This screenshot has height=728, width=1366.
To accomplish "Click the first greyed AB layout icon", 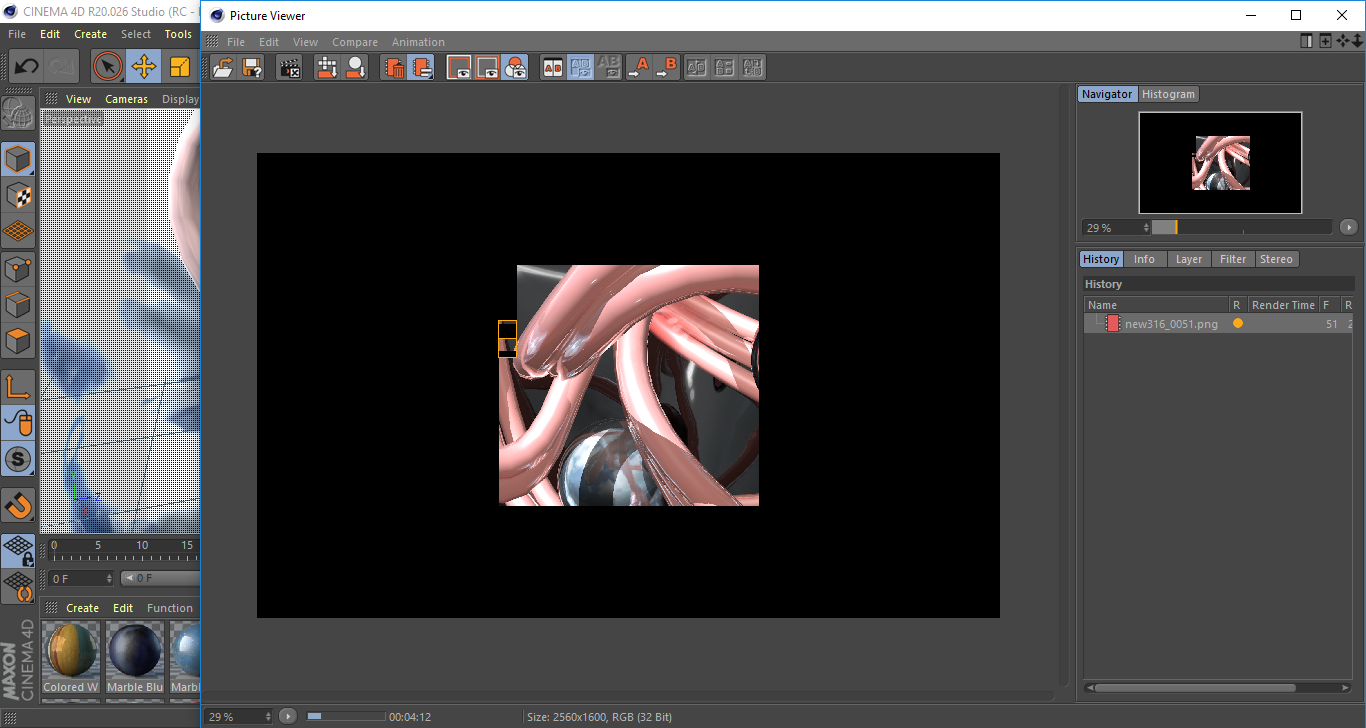I will click(x=697, y=67).
